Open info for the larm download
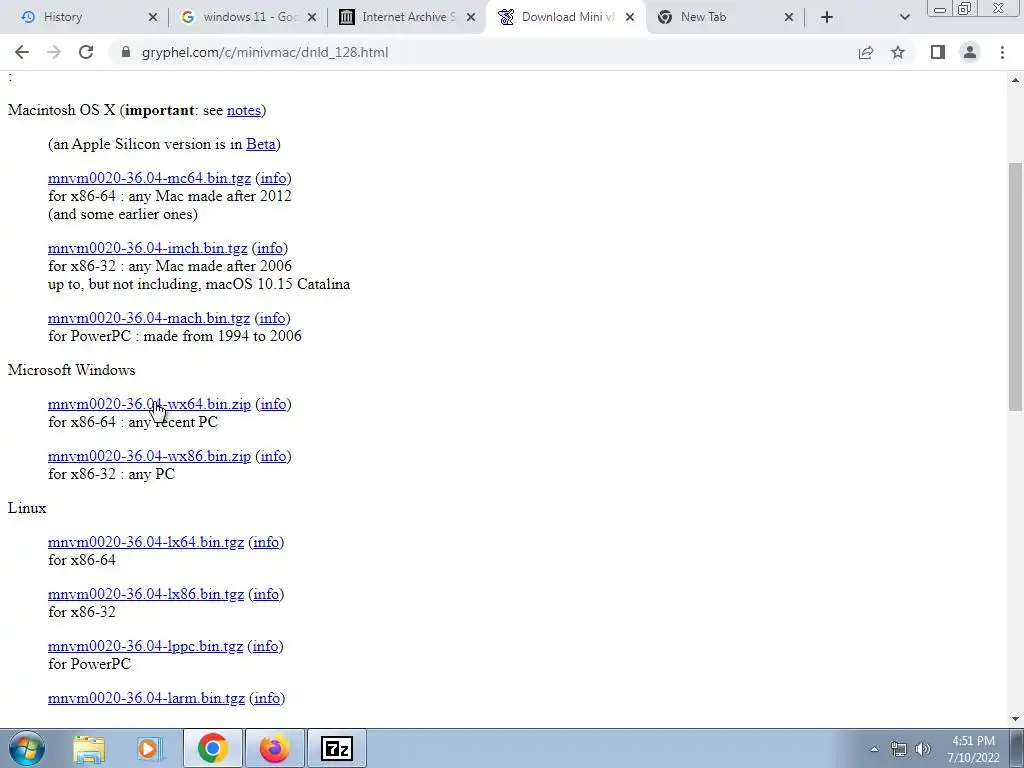Screen dimensions: 1024x768 click(267, 698)
